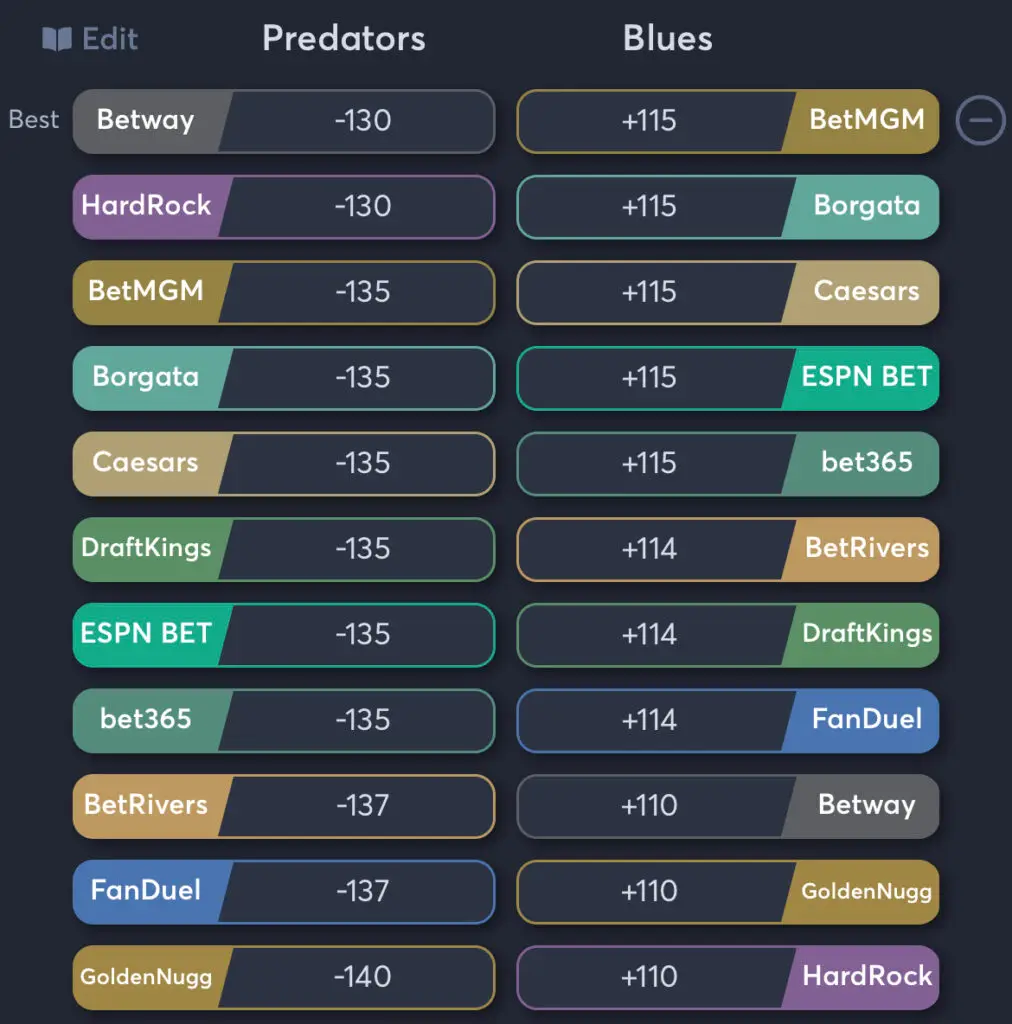The image size is (1012, 1024).
Task: Select GoldenNugg Predators -140 odds
Action: coord(284,978)
